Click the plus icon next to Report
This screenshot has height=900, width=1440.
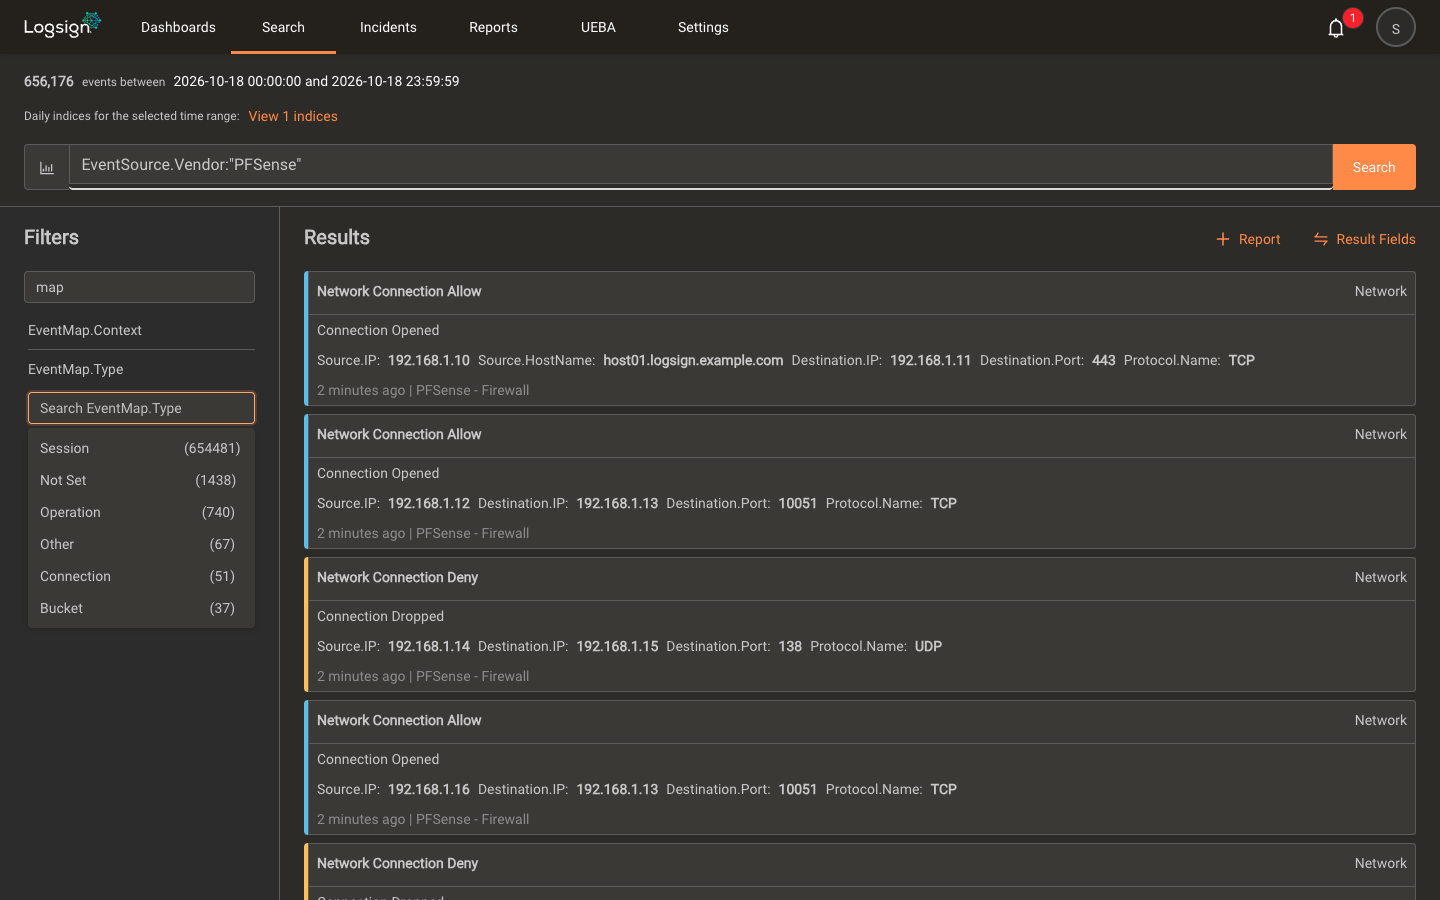click(1222, 239)
